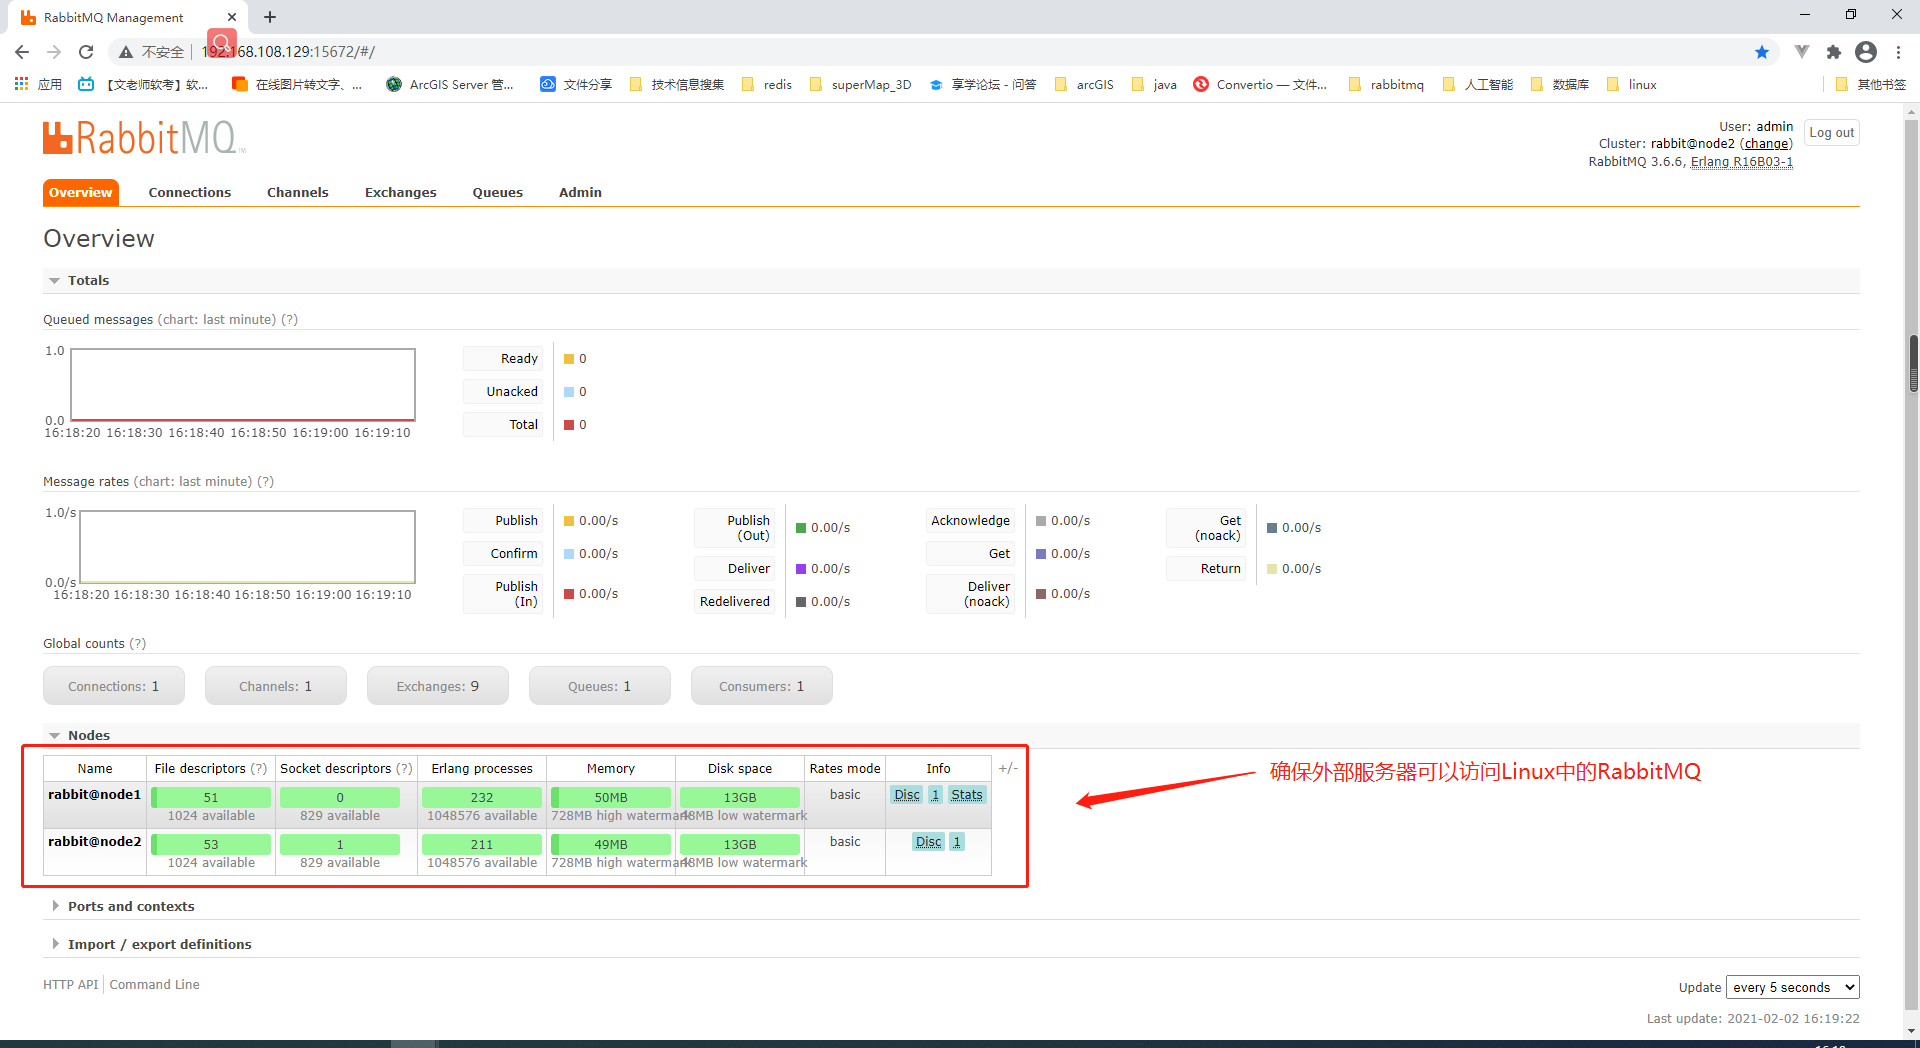Click the Channels: 1 count button
1920x1048 pixels.
click(x=276, y=686)
